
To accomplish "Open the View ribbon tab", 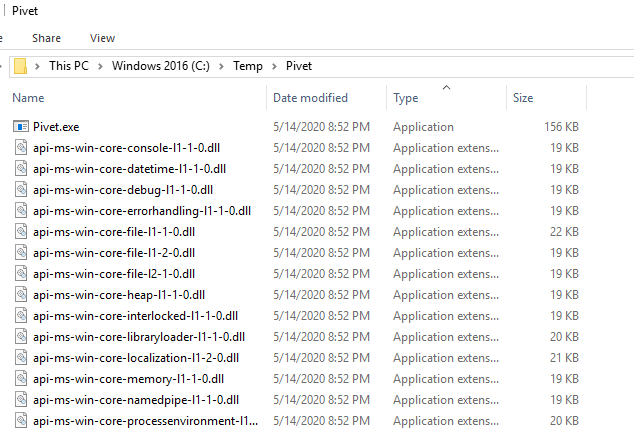I will [x=102, y=38].
